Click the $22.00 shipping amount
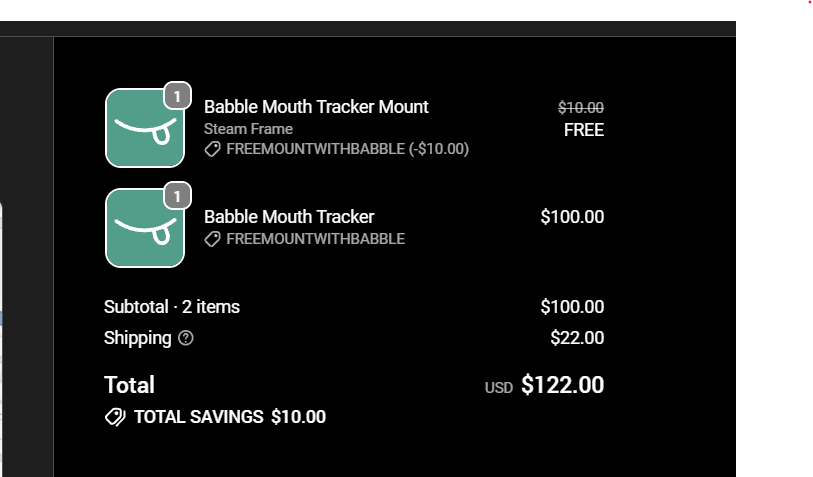 (x=577, y=338)
